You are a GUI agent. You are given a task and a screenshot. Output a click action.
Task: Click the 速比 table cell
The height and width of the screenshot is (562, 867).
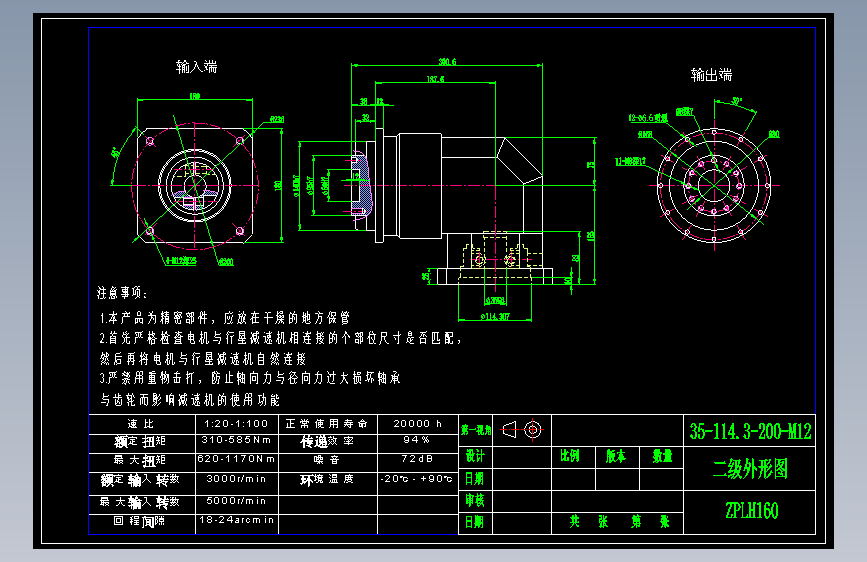[x=142, y=424]
